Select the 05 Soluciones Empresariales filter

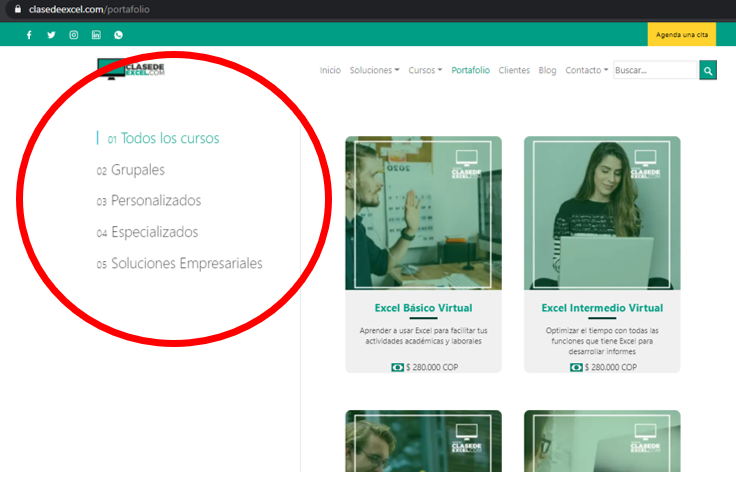click(179, 263)
